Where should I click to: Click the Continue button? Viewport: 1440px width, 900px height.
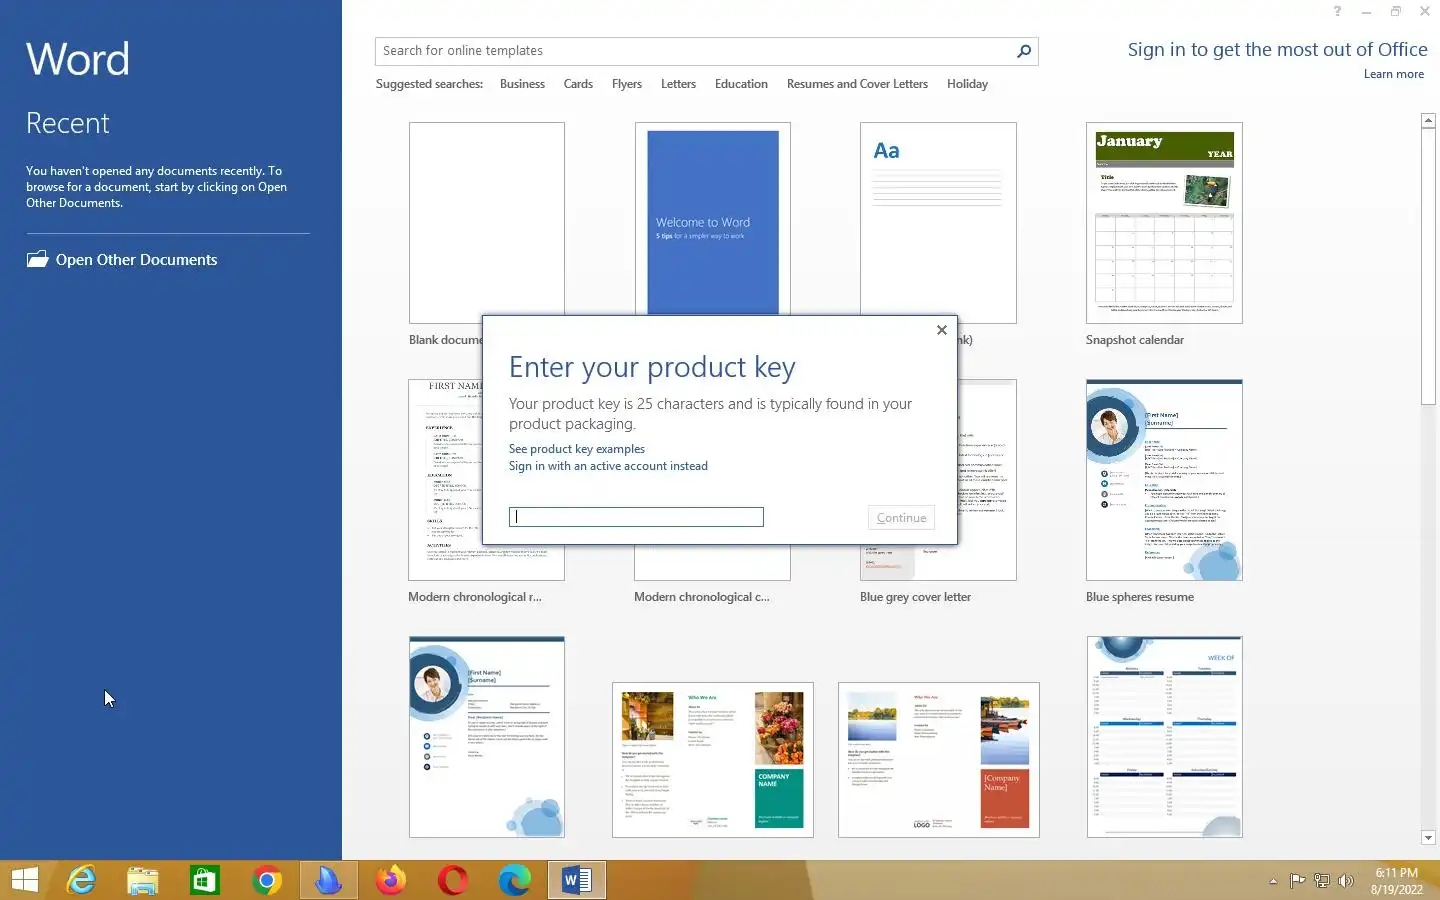point(901,518)
